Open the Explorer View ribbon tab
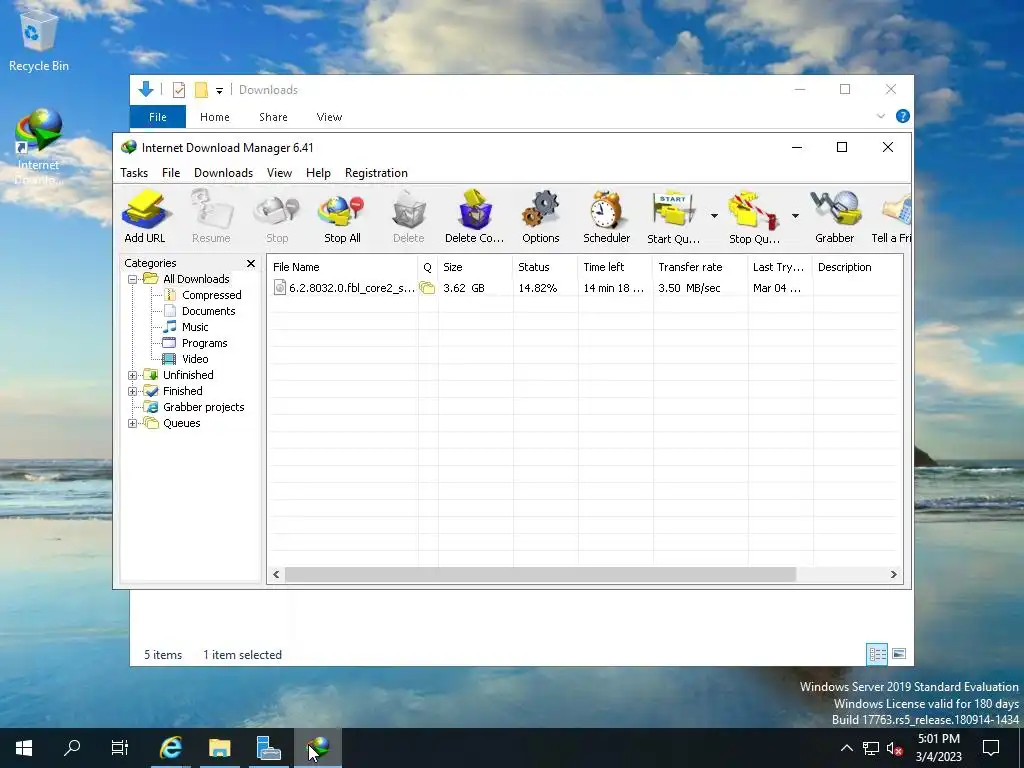 (329, 117)
